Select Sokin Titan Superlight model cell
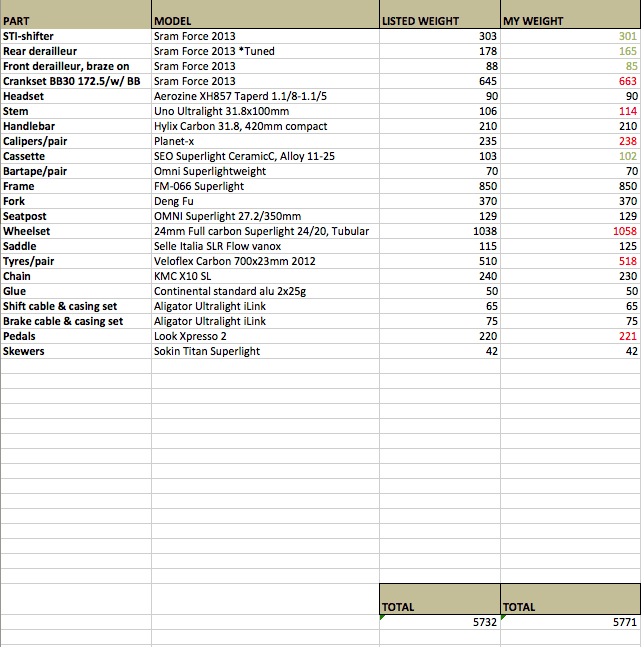The image size is (641, 647). (265, 351)
